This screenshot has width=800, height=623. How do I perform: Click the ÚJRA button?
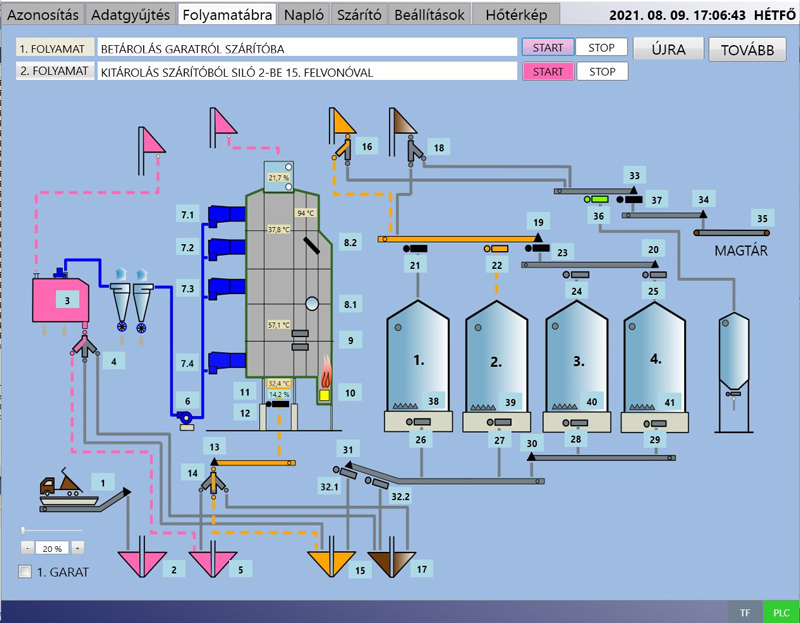click(668, 50)
